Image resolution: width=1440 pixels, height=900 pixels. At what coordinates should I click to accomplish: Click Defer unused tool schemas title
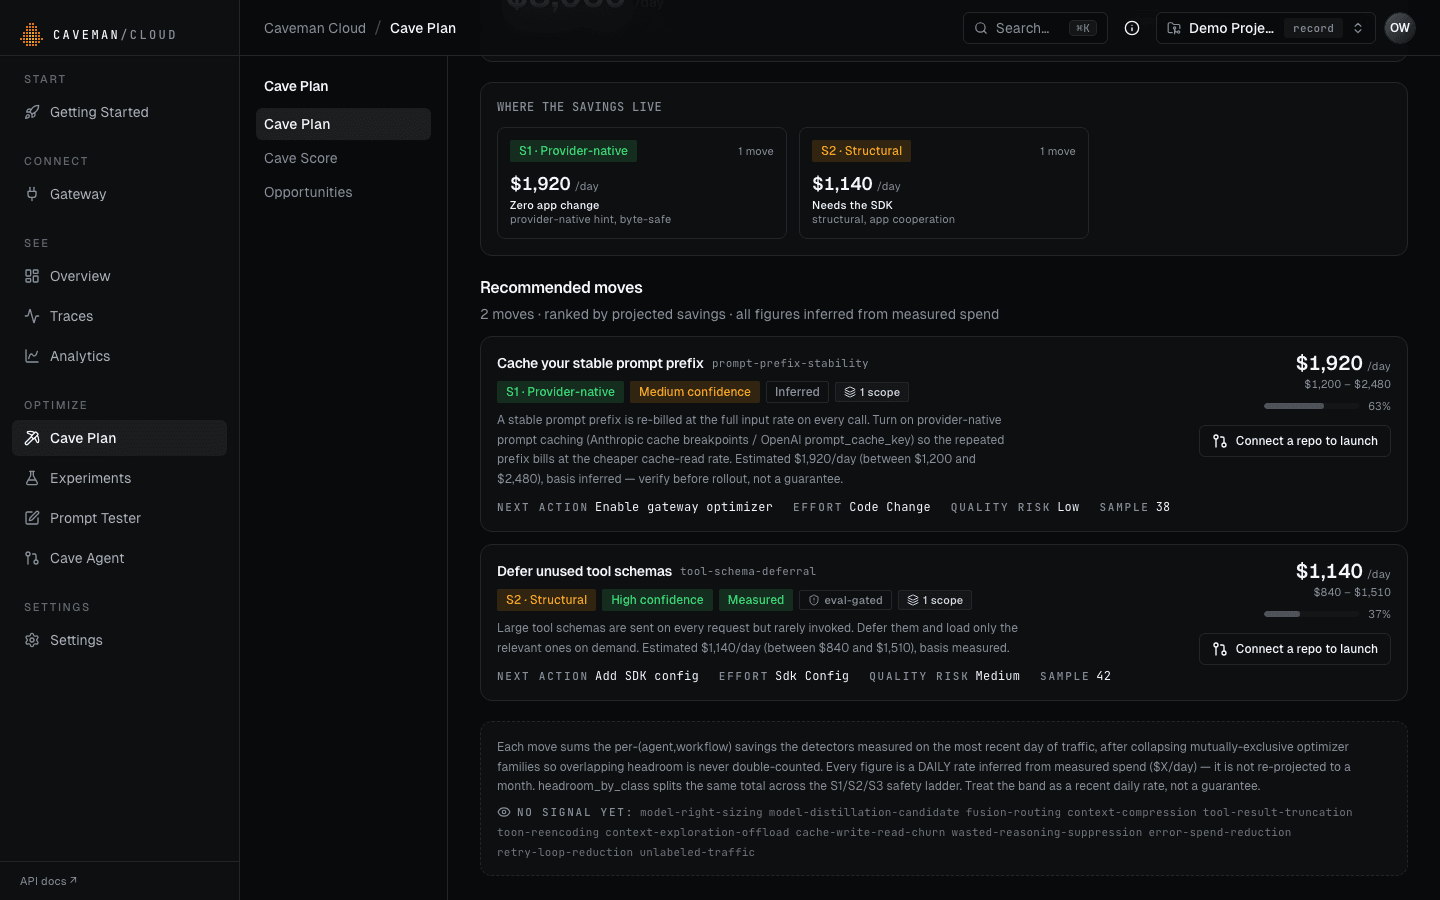(x=584, y=571)
